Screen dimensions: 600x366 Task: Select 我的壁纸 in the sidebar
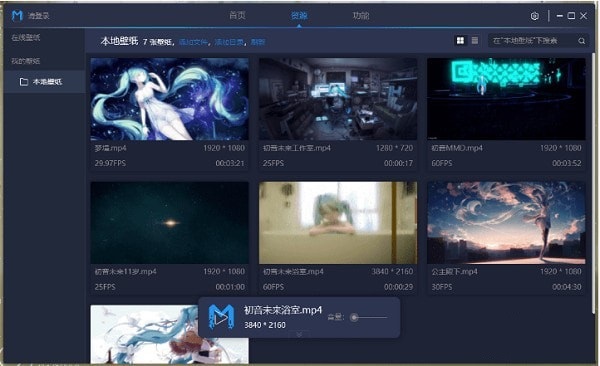pos(26,61)
